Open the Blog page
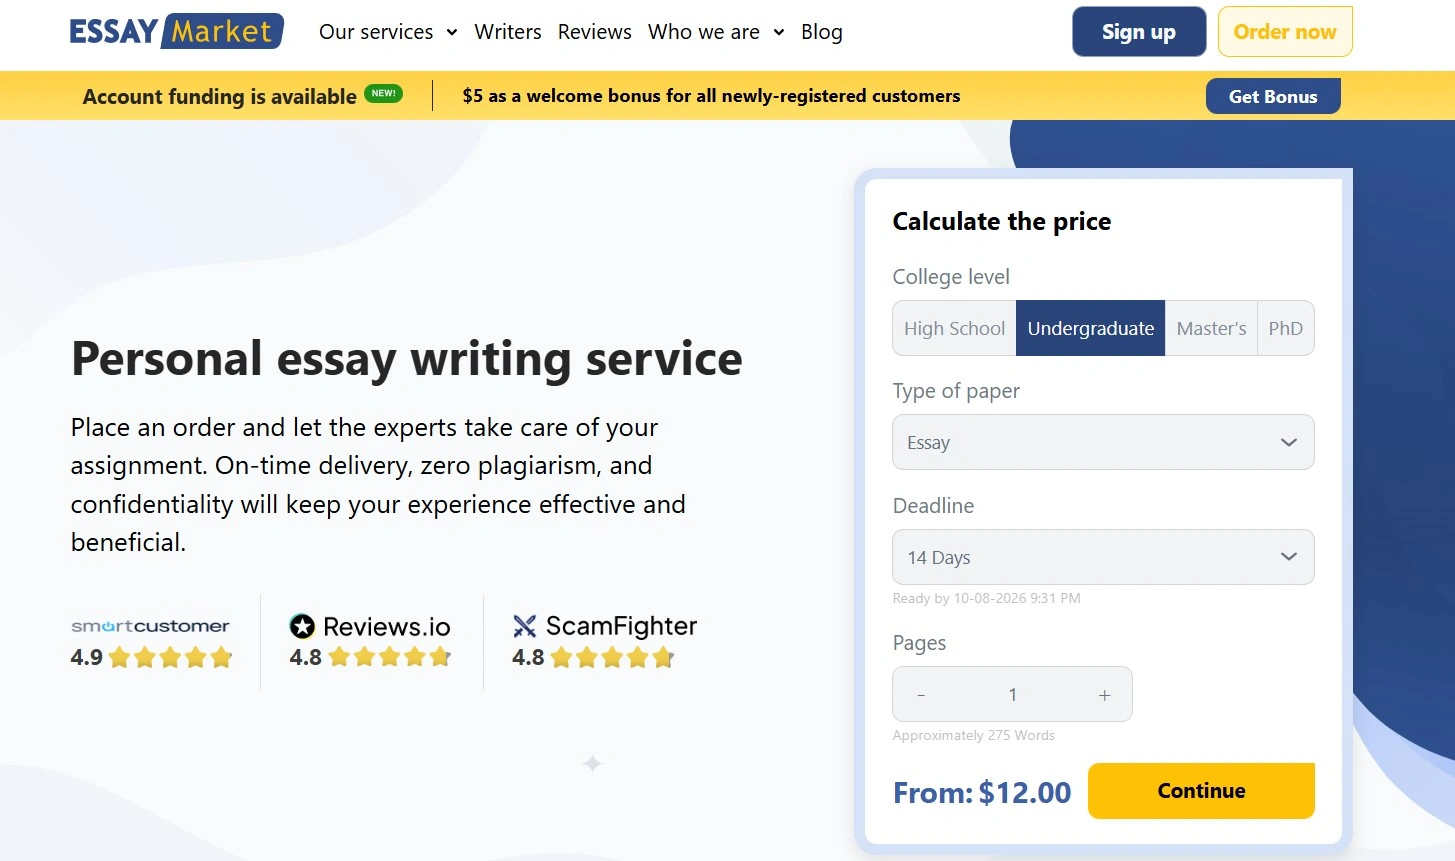The width and height of the screenshot is (1455, 861). (x=822, y=32)
